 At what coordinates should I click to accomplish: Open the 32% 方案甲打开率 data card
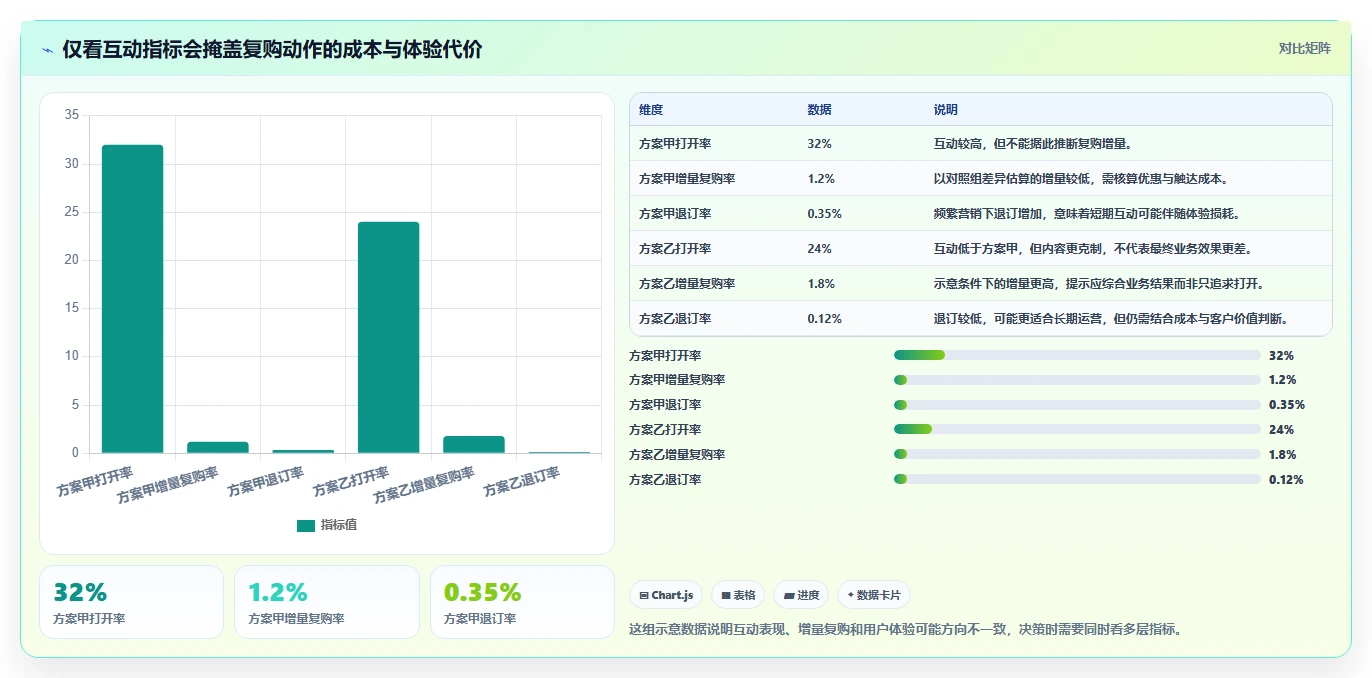[x=131, y=602]
